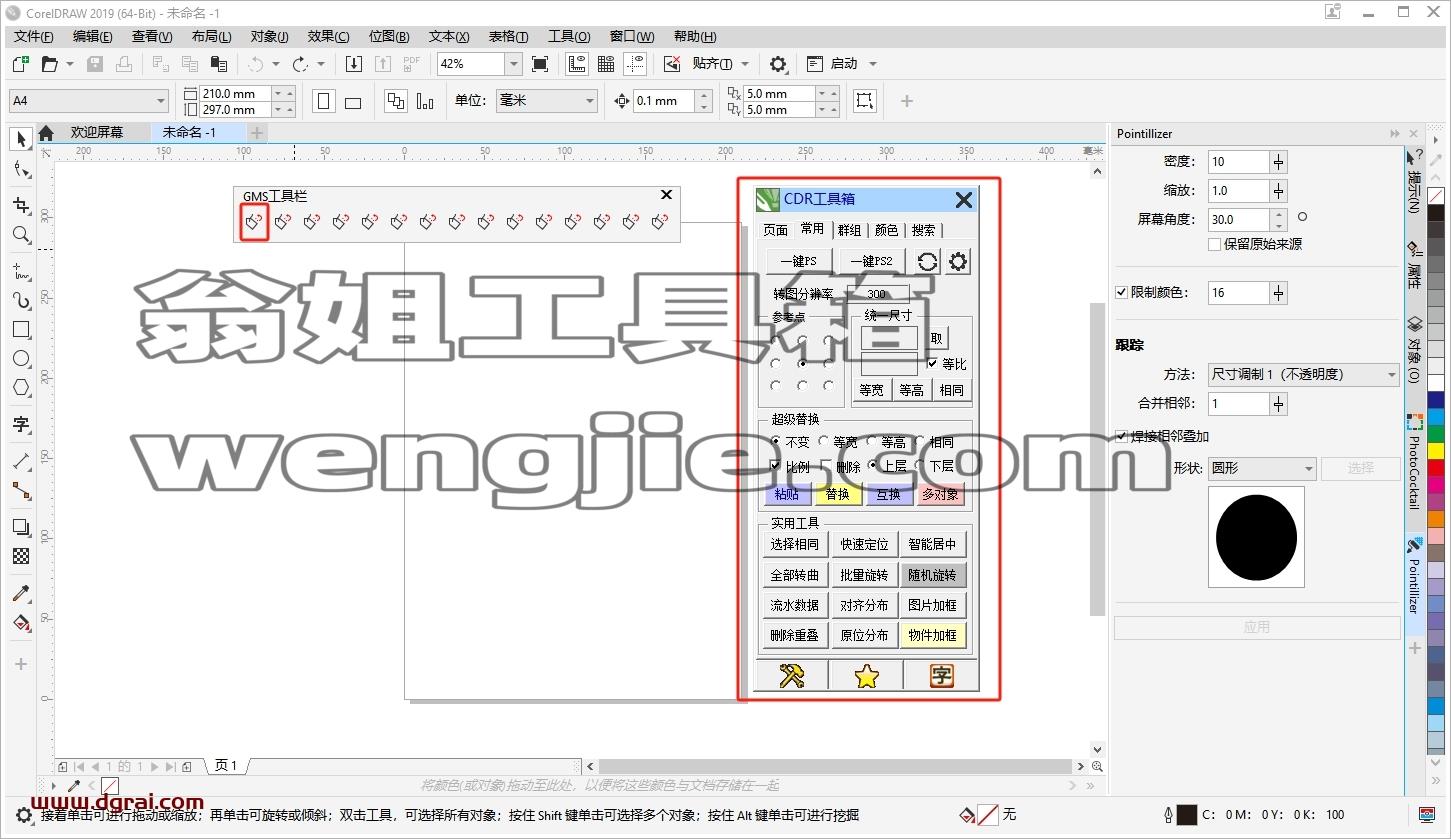Open the 位图 menu
1451x839 pixels.
point(389,36)
